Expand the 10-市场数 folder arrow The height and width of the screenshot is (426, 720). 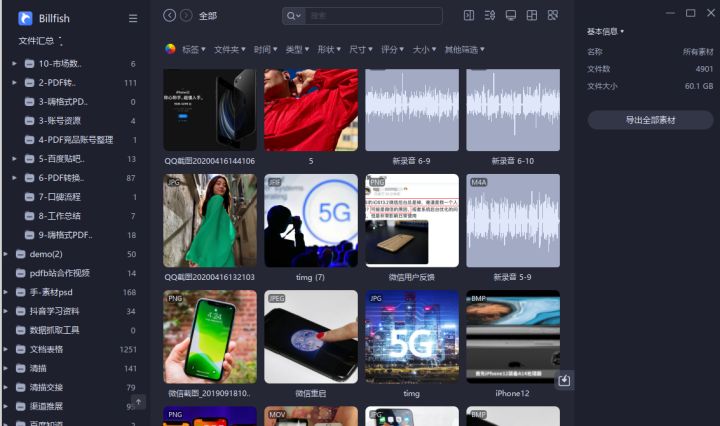(14, 63)
